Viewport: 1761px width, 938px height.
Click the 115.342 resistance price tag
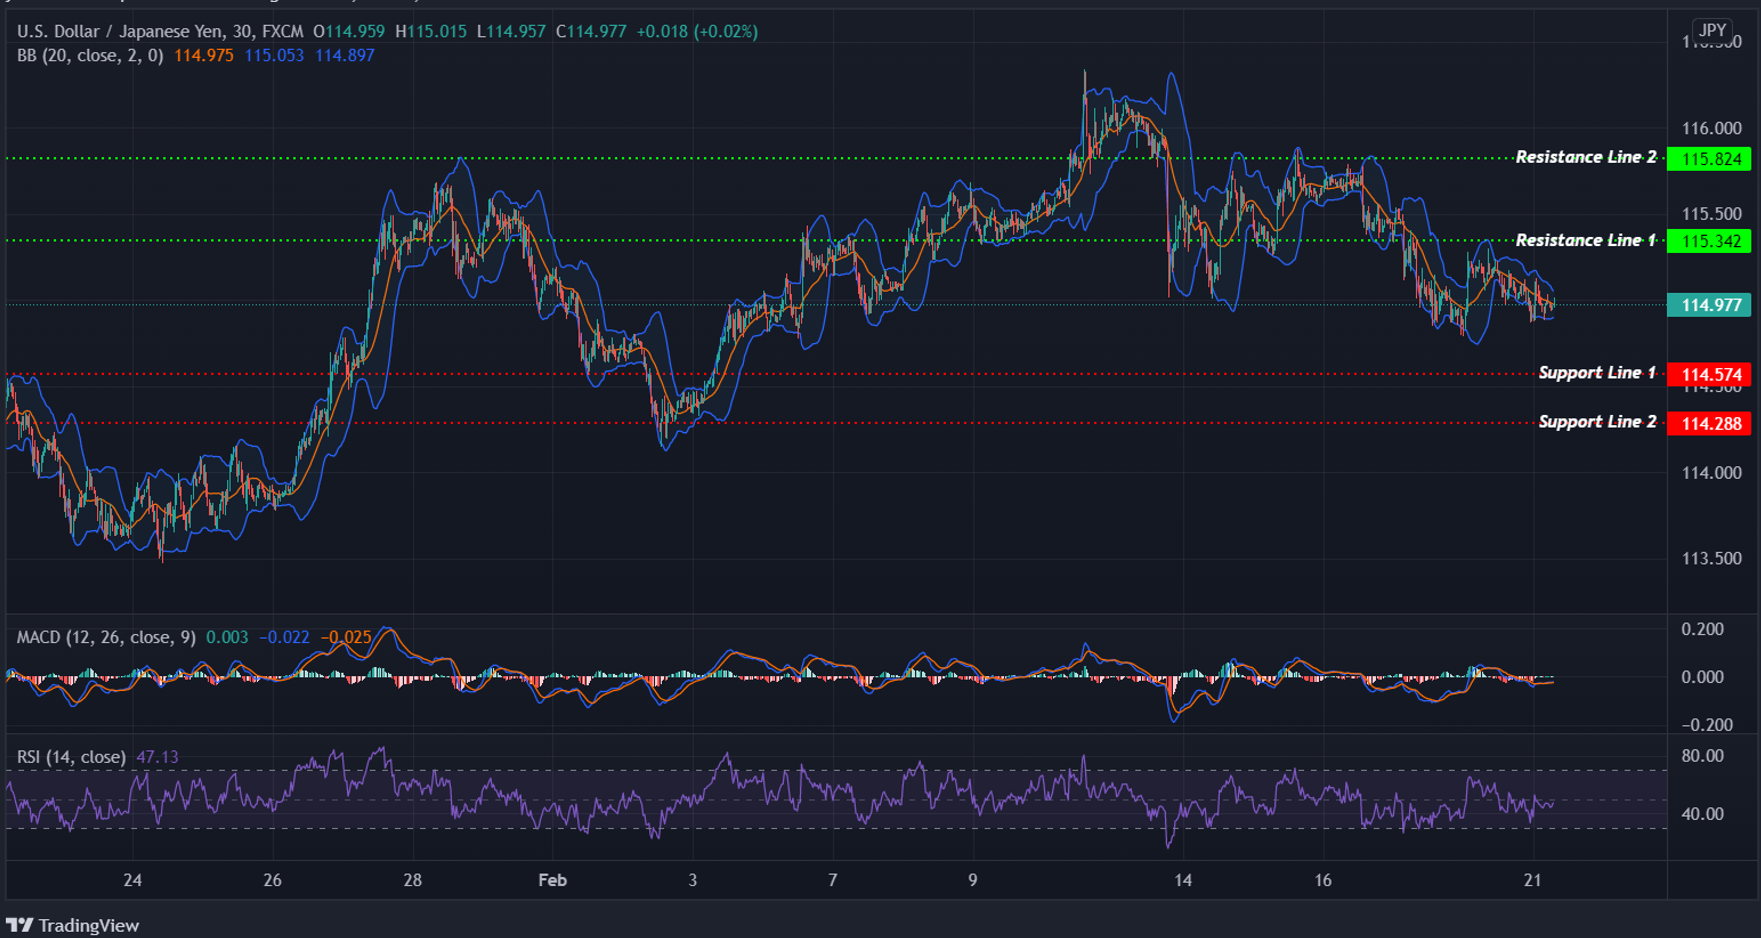pyautogui.click(x=1710, y=241)
